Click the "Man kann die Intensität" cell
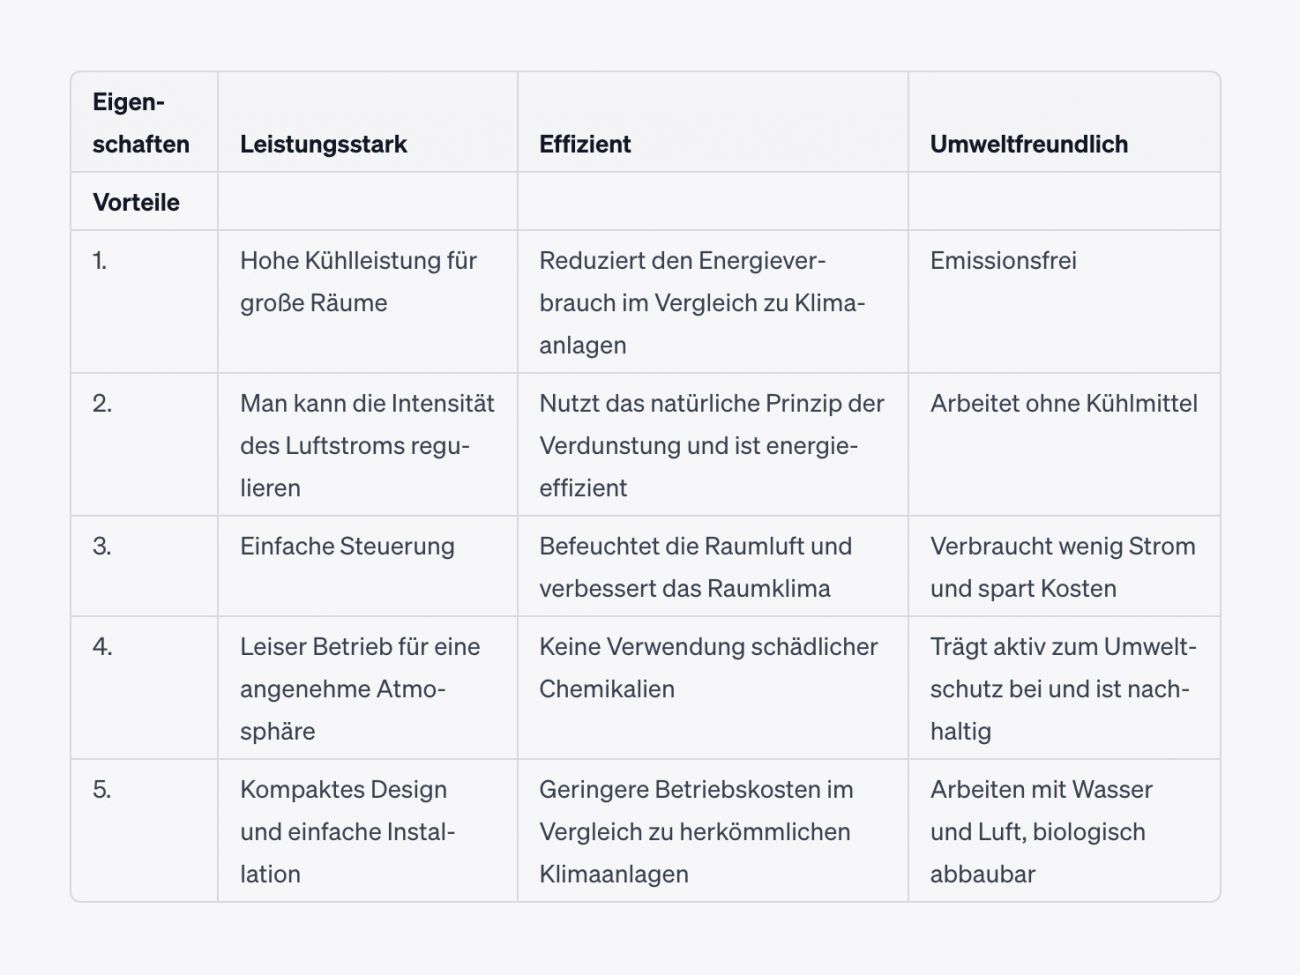Image resolution: width=1300 pixels, height=975 pixels. coord(367,445)
